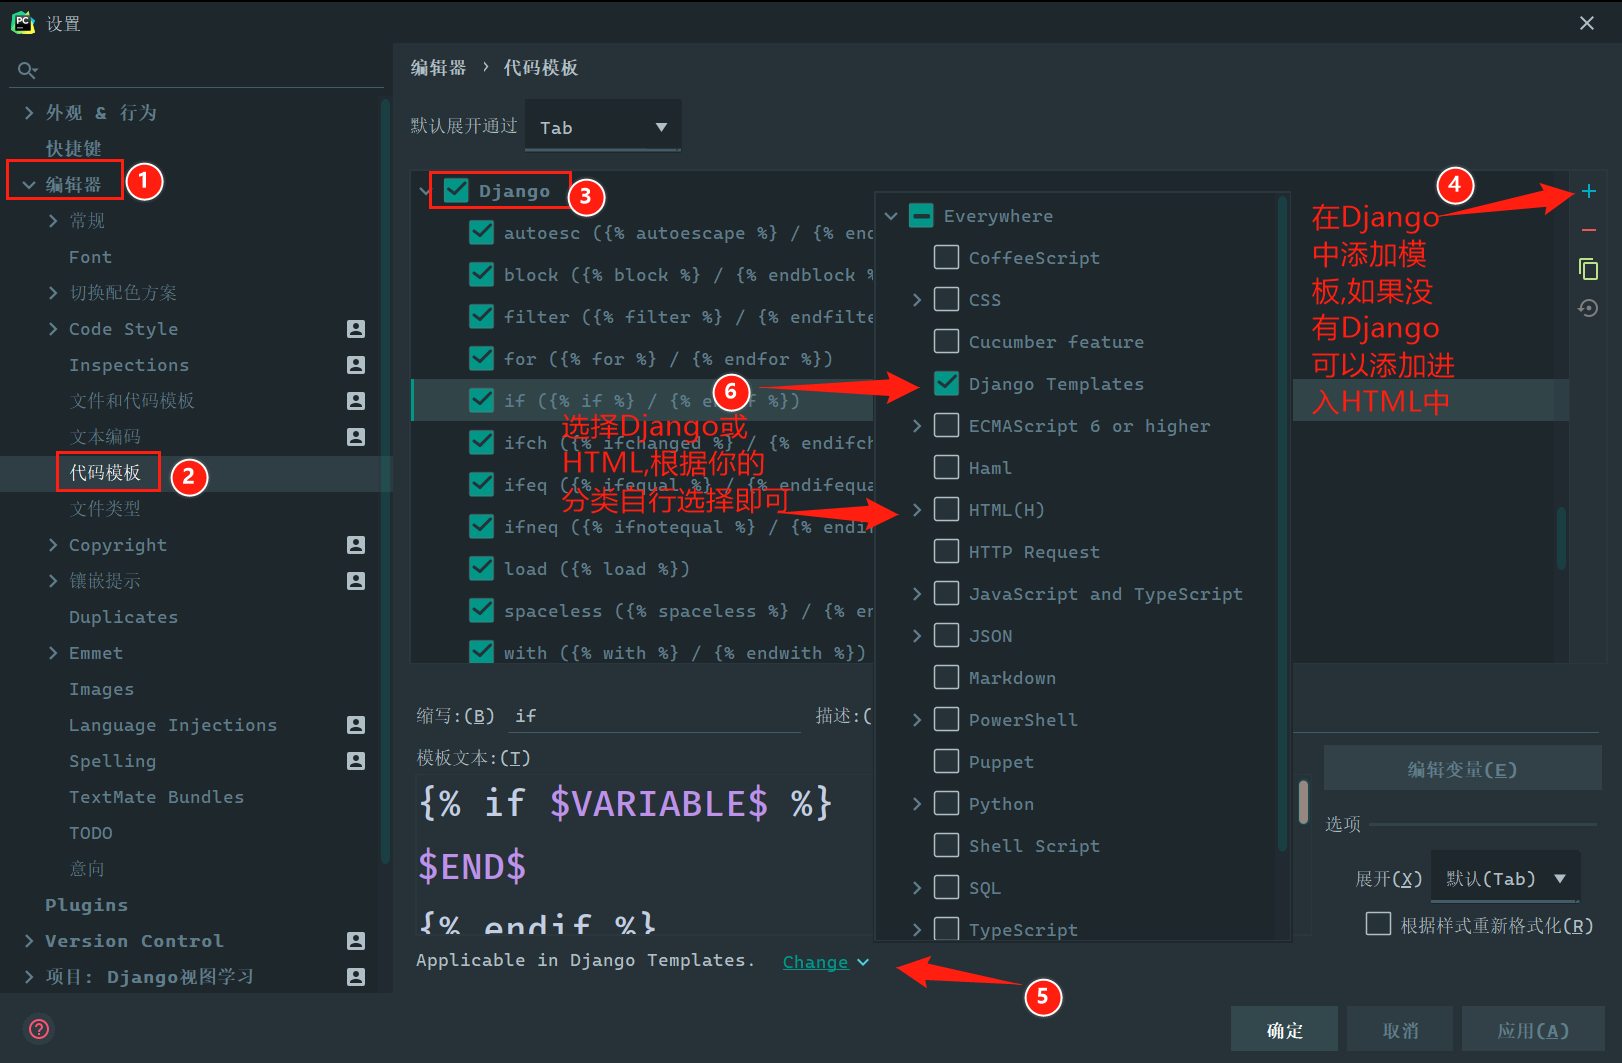Click the 应用(A) button
This screenshot has width=1622, height=1063.
1533,1030
